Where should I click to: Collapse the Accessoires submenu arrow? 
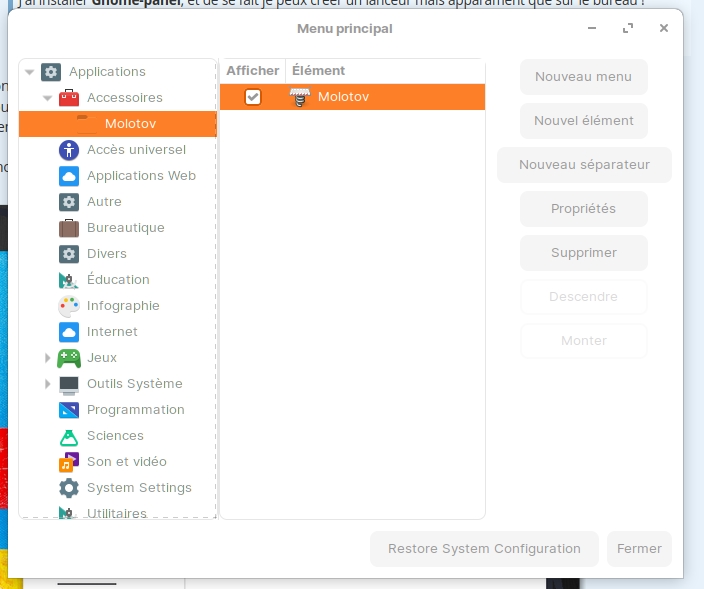pyautogui.click(x=48, y=98)
